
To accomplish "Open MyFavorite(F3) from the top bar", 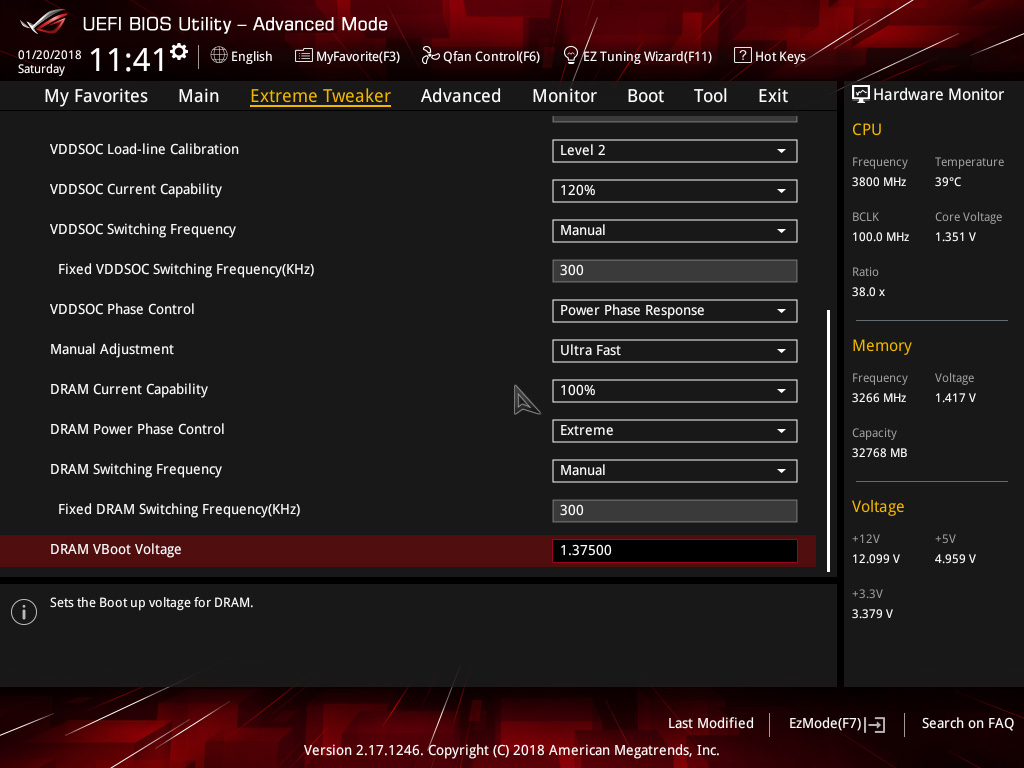I will point(347,56).
